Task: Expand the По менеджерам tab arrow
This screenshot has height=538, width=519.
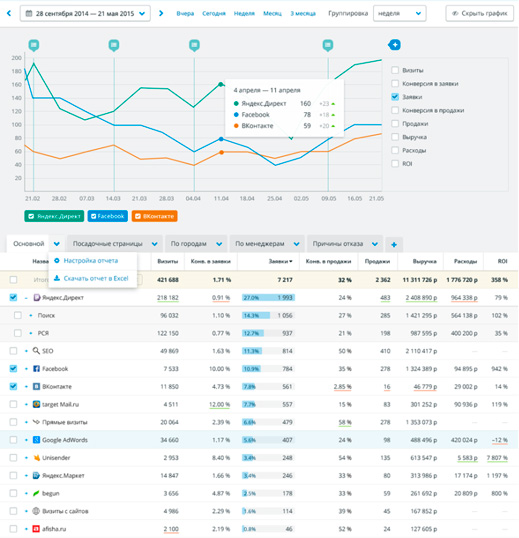Action: (297, 244)
